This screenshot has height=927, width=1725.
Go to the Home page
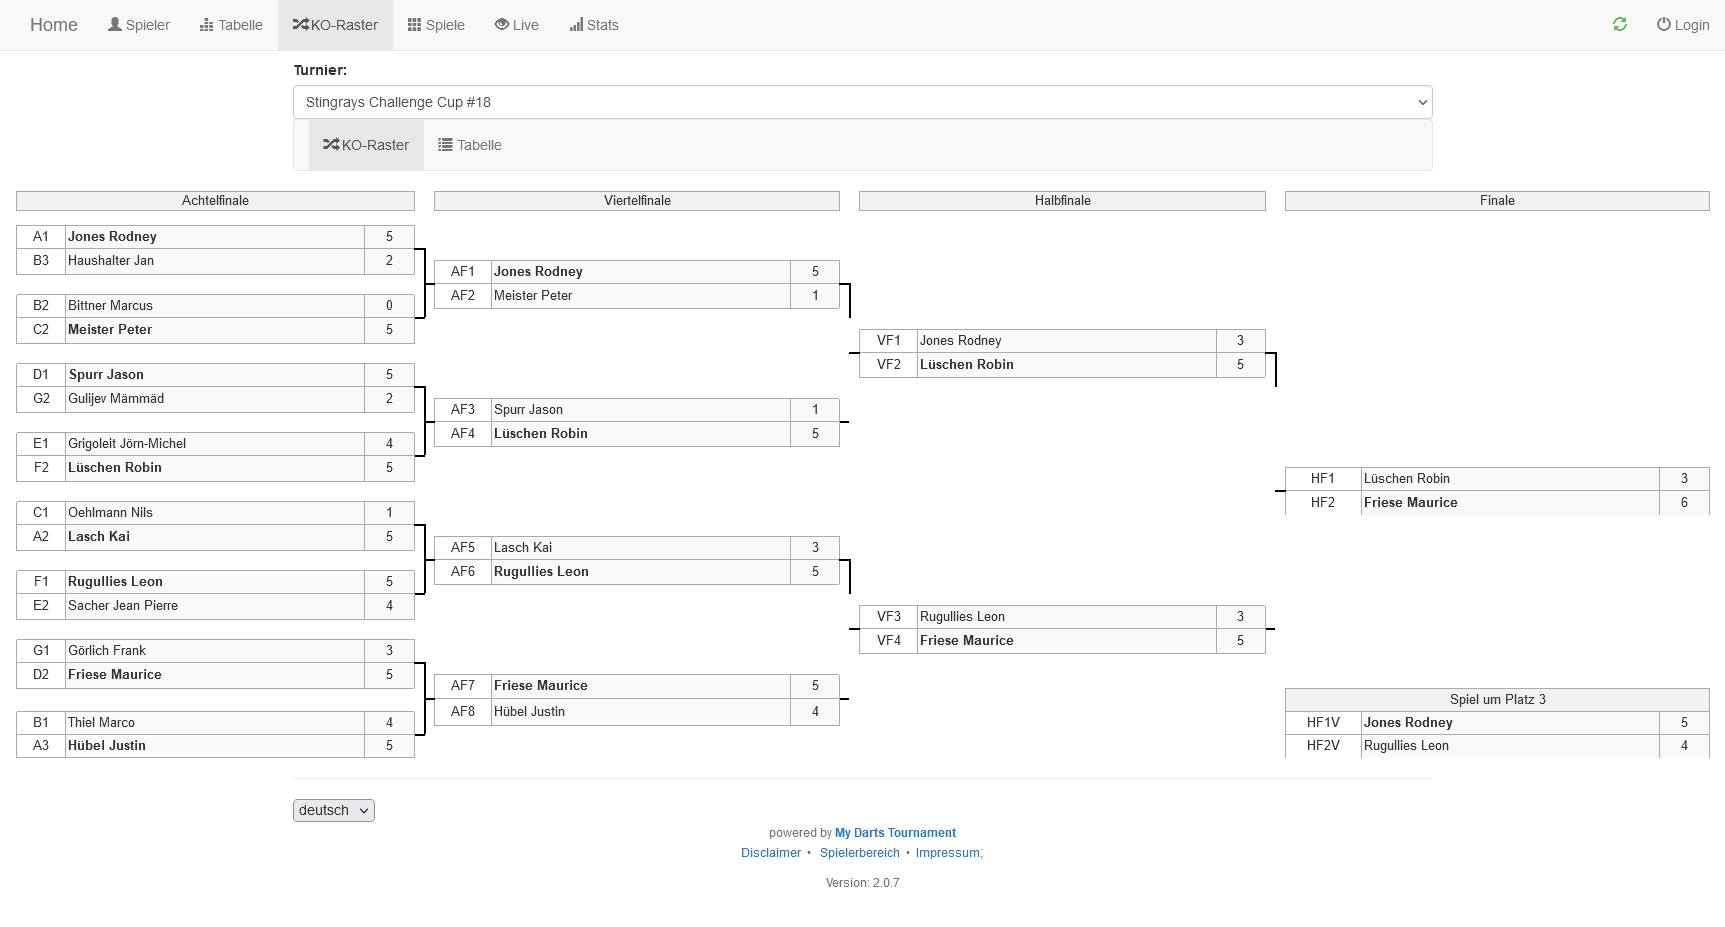tap(54, 25)
